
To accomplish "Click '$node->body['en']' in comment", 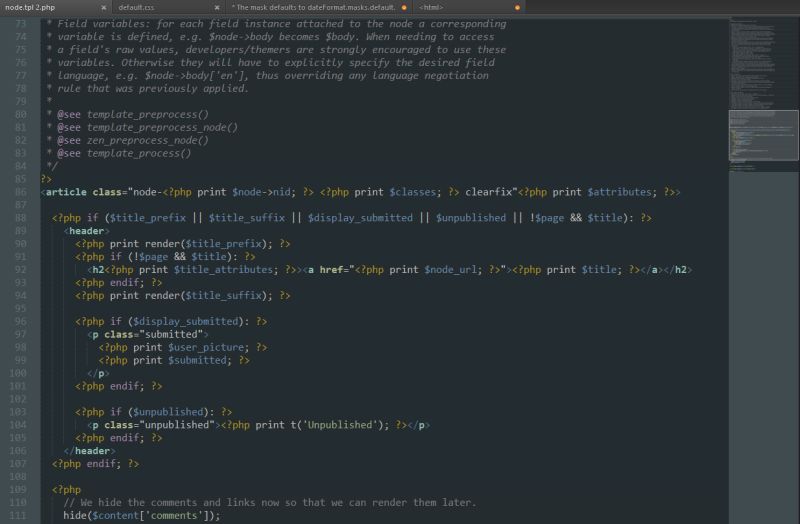I will [x=197, y=76].
